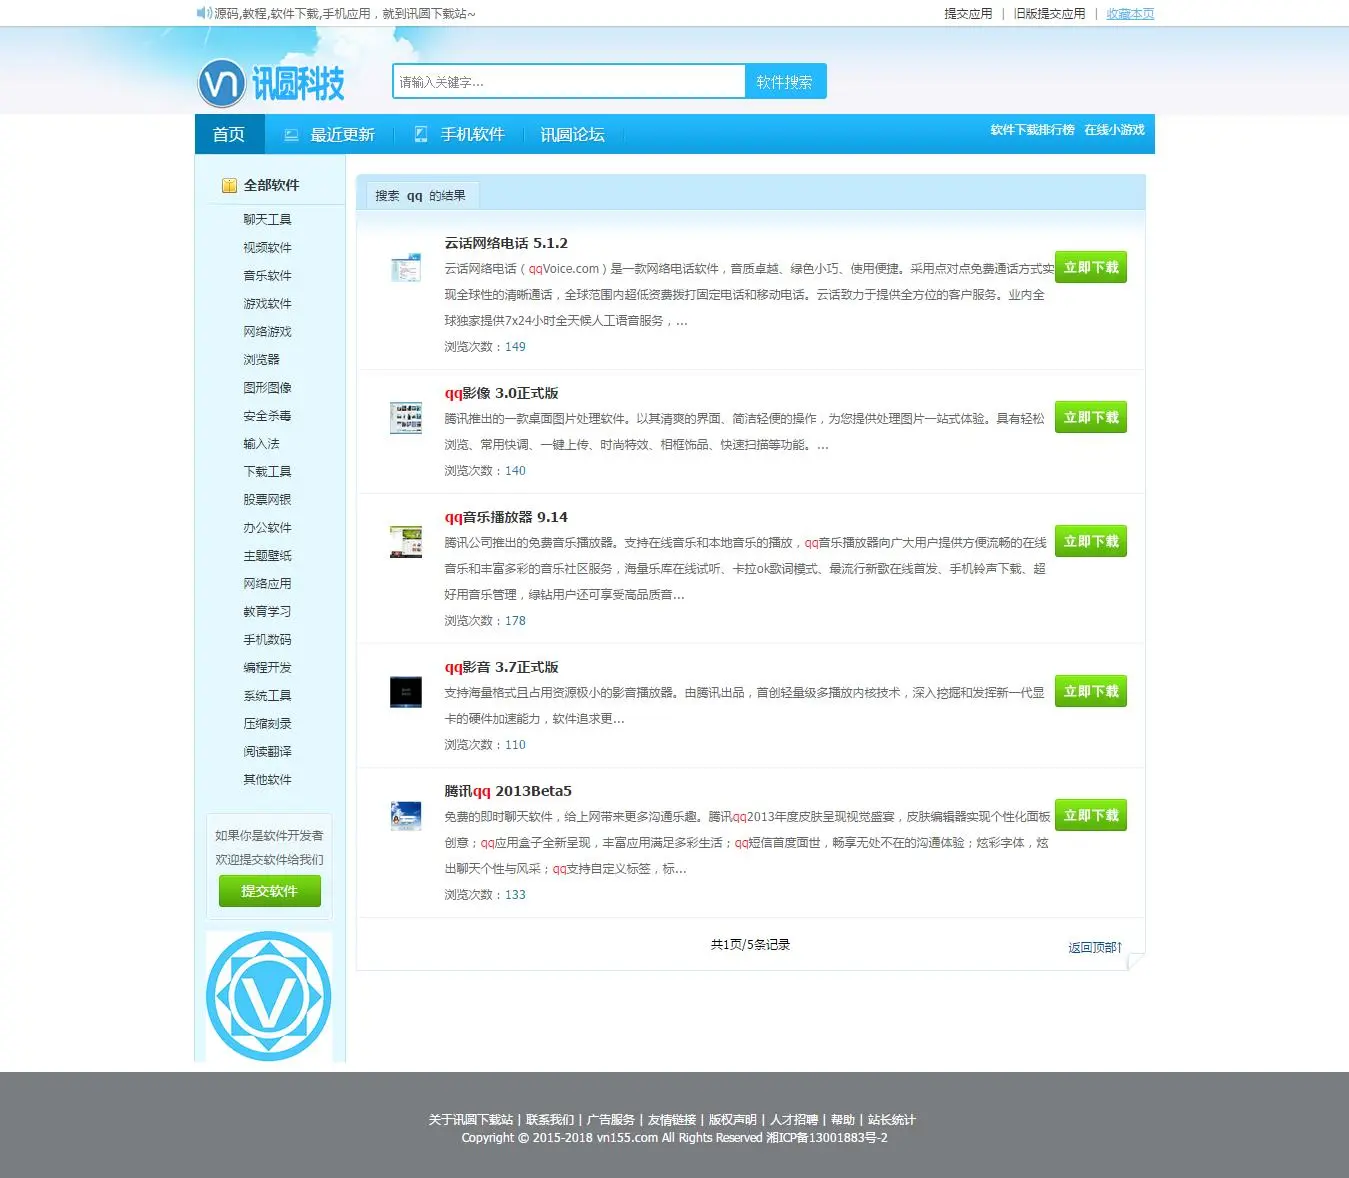Image resolution: width=1349 pixels, height=1178 pixels.
Task: Open 在线小游戏 link
Action: click(x=1114, y=130)
